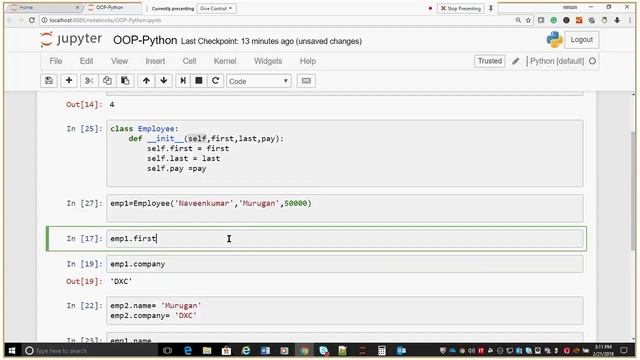Open the command palette keyboard icon

[x=306, y=81]
